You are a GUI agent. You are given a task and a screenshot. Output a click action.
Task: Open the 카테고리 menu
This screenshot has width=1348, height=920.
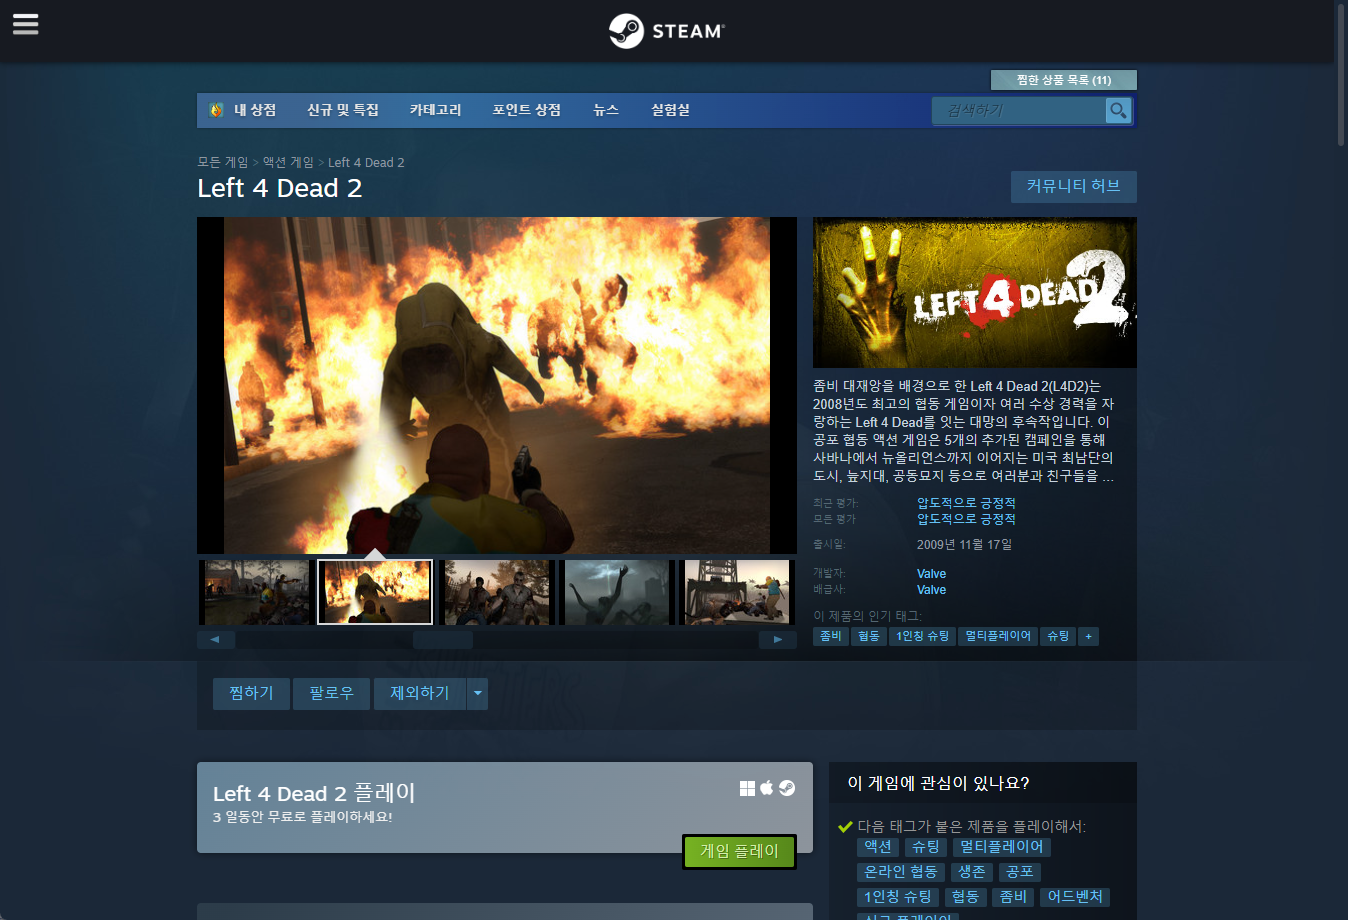435,110
